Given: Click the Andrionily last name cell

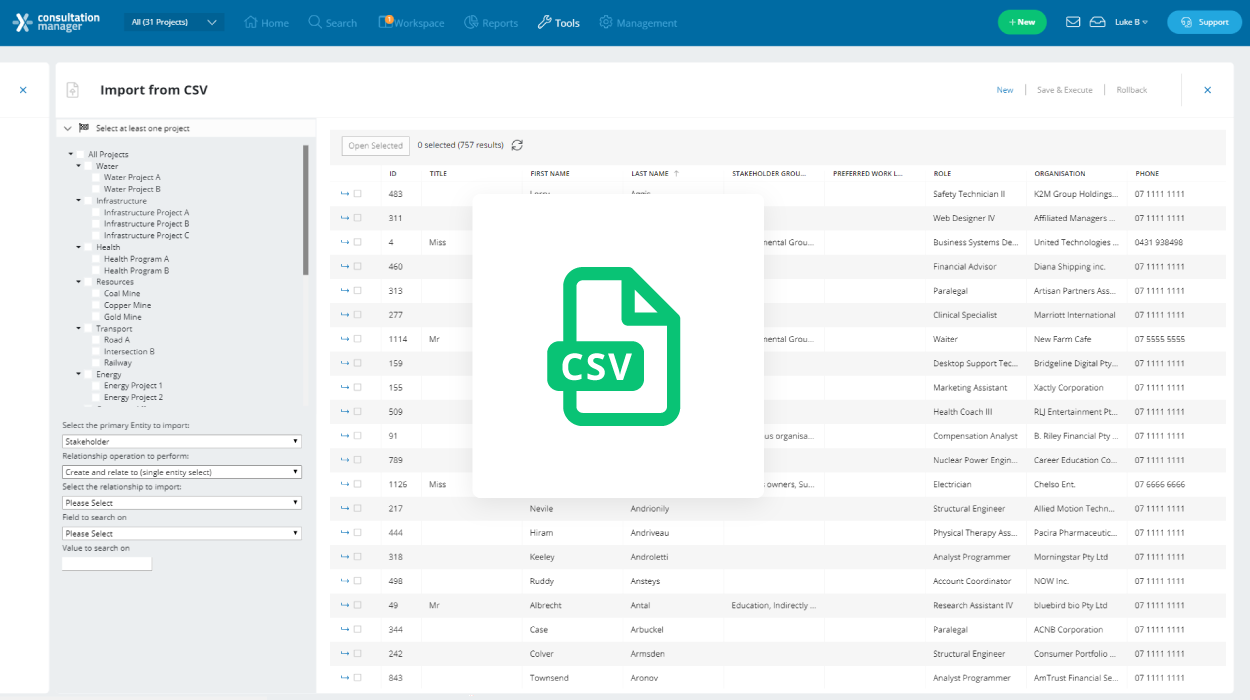Looking at the screenshot, I should [x=650, y=509].
